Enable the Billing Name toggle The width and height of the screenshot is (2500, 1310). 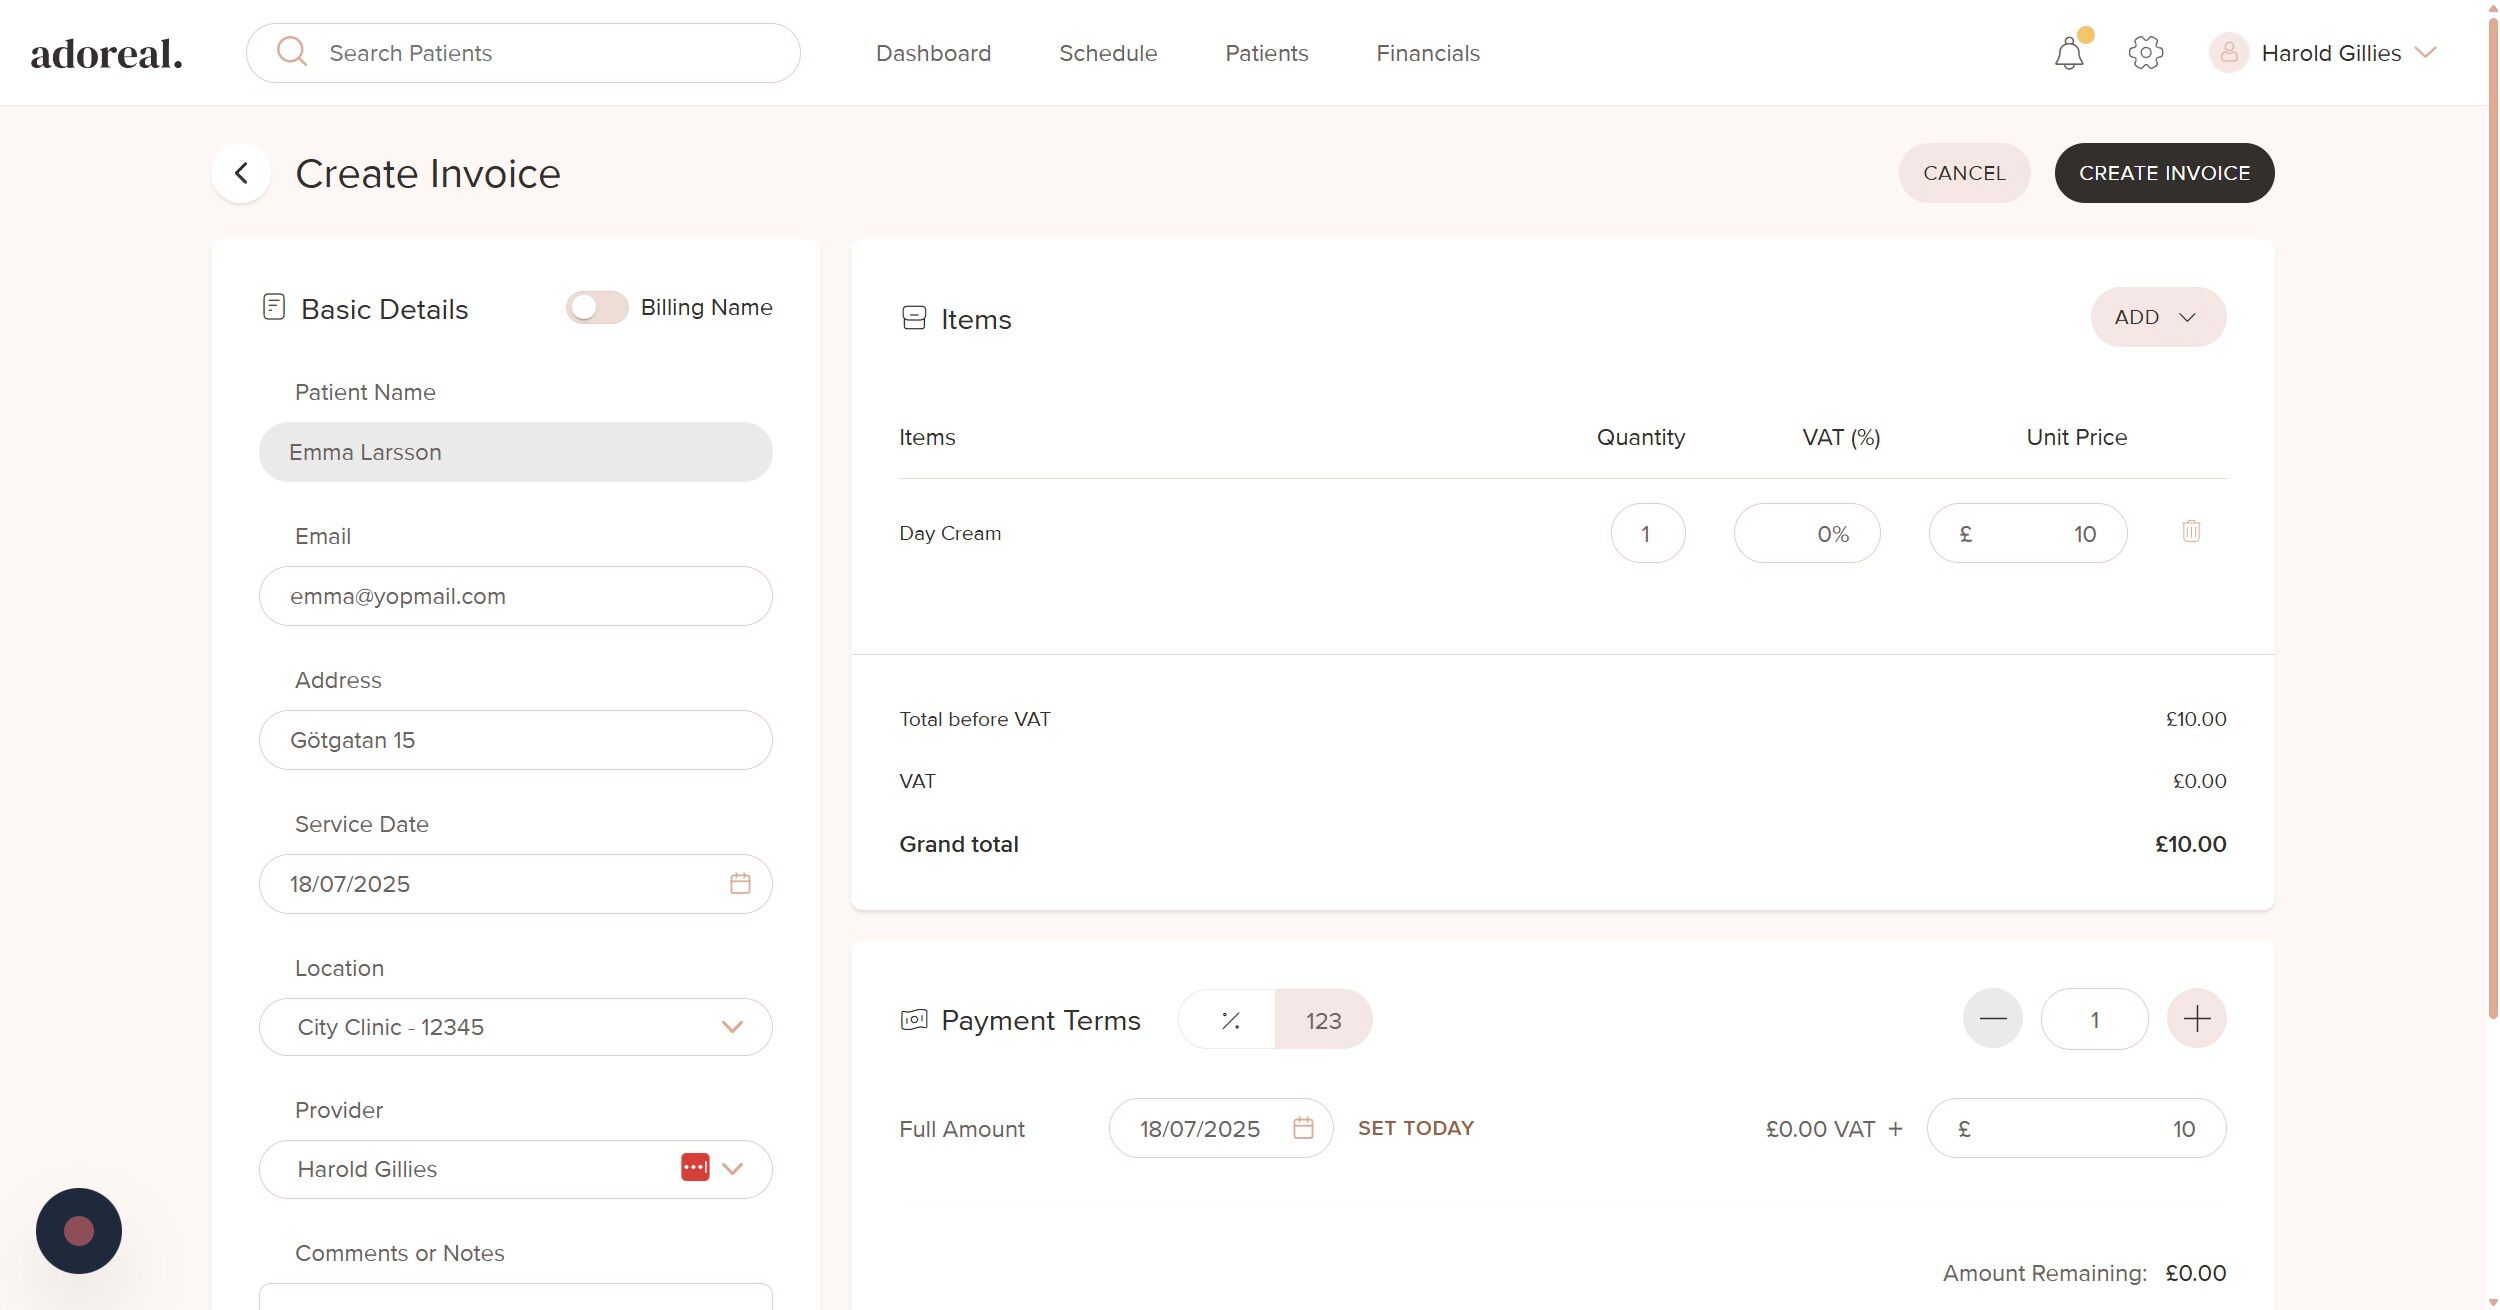click(x=597, y=307)
